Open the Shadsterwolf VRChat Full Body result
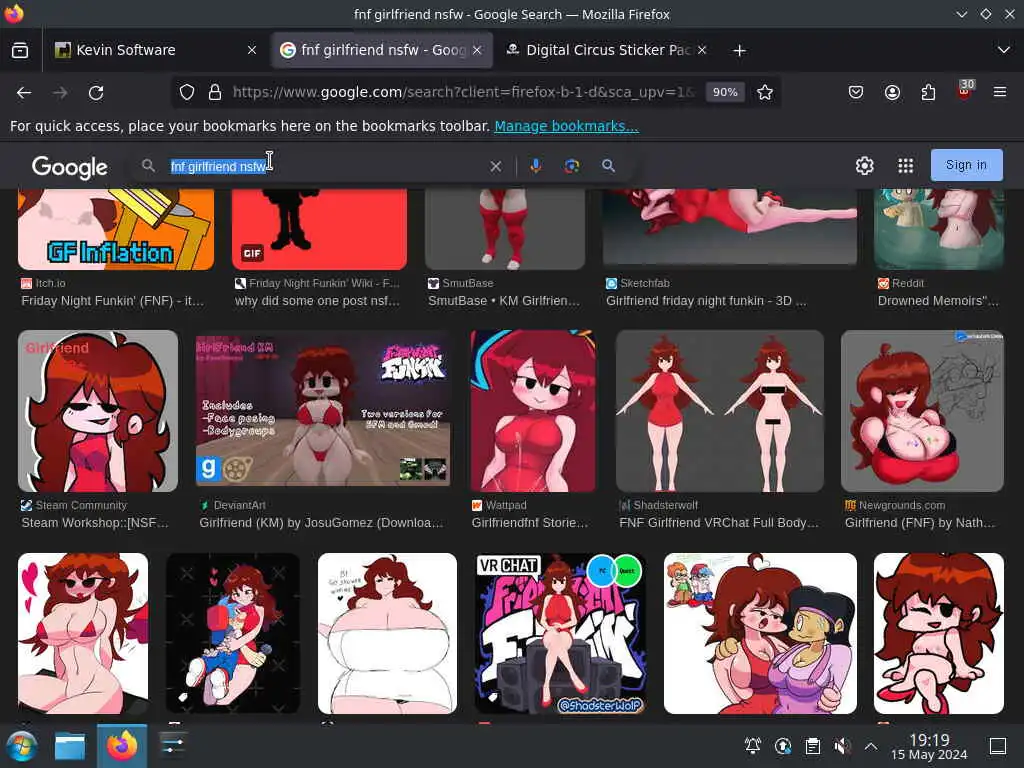The width and height of the screenshot is (1024, 768). (x=718, y=523)
